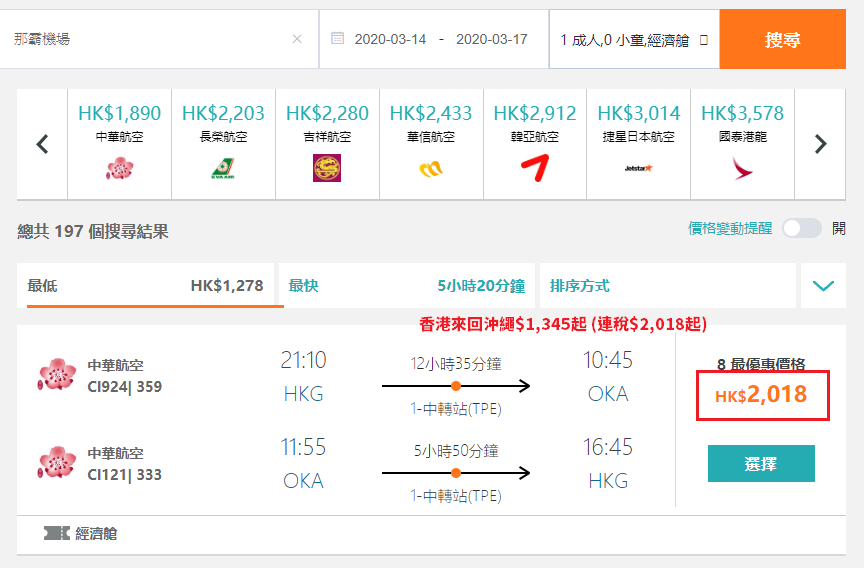Click outbound China Airlines CI924 logo
This screenshot has width=864, height=568.
[x=57, y=375]
